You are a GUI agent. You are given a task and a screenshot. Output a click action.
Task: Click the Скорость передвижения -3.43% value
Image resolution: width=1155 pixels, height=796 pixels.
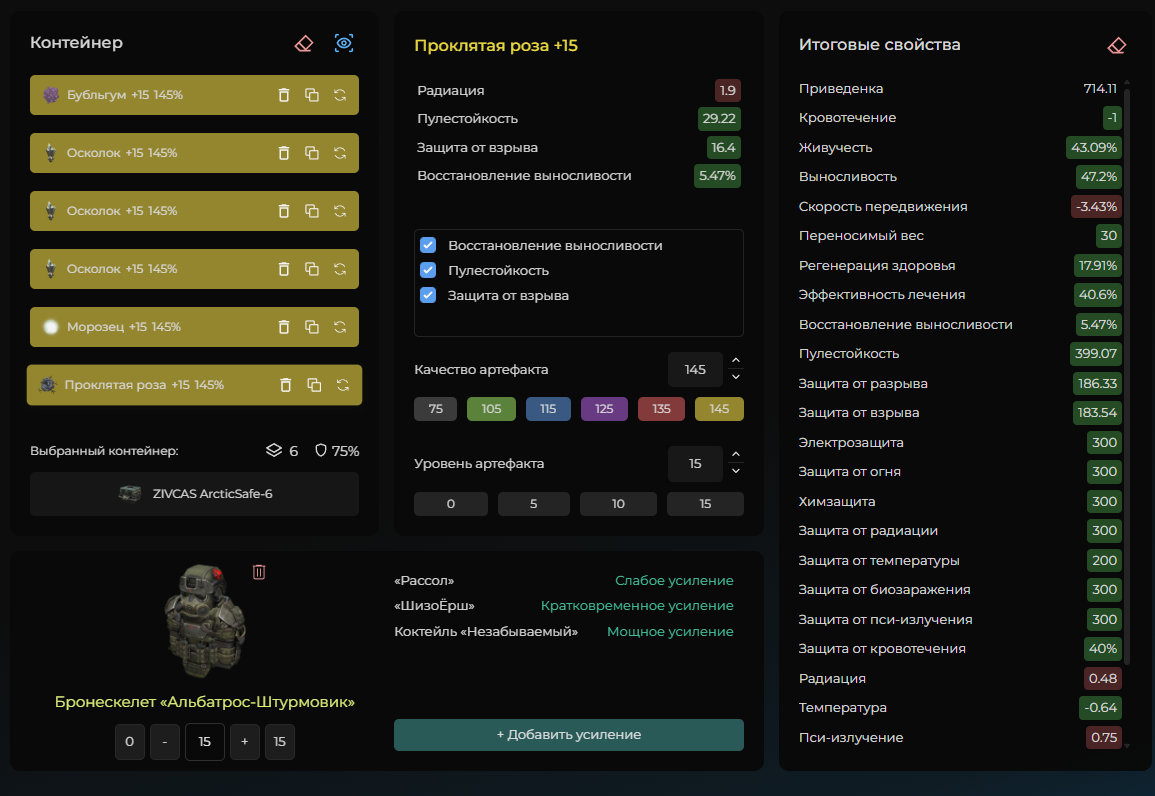pos(1096,207)
